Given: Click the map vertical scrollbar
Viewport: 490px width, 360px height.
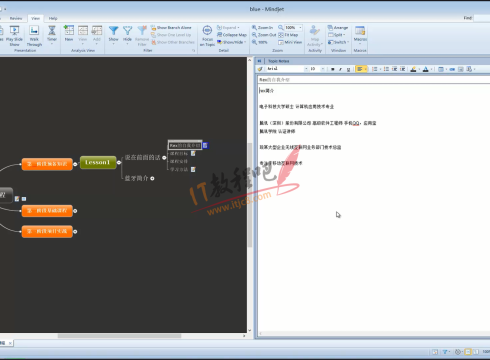Looking at the screenshot, I should tap(250, 195).
